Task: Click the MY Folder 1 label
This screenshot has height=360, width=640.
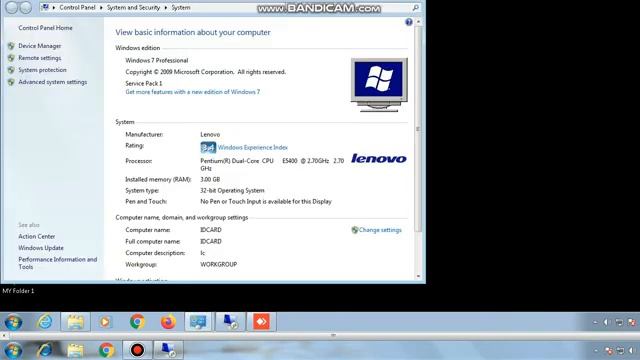Action: 18,291
